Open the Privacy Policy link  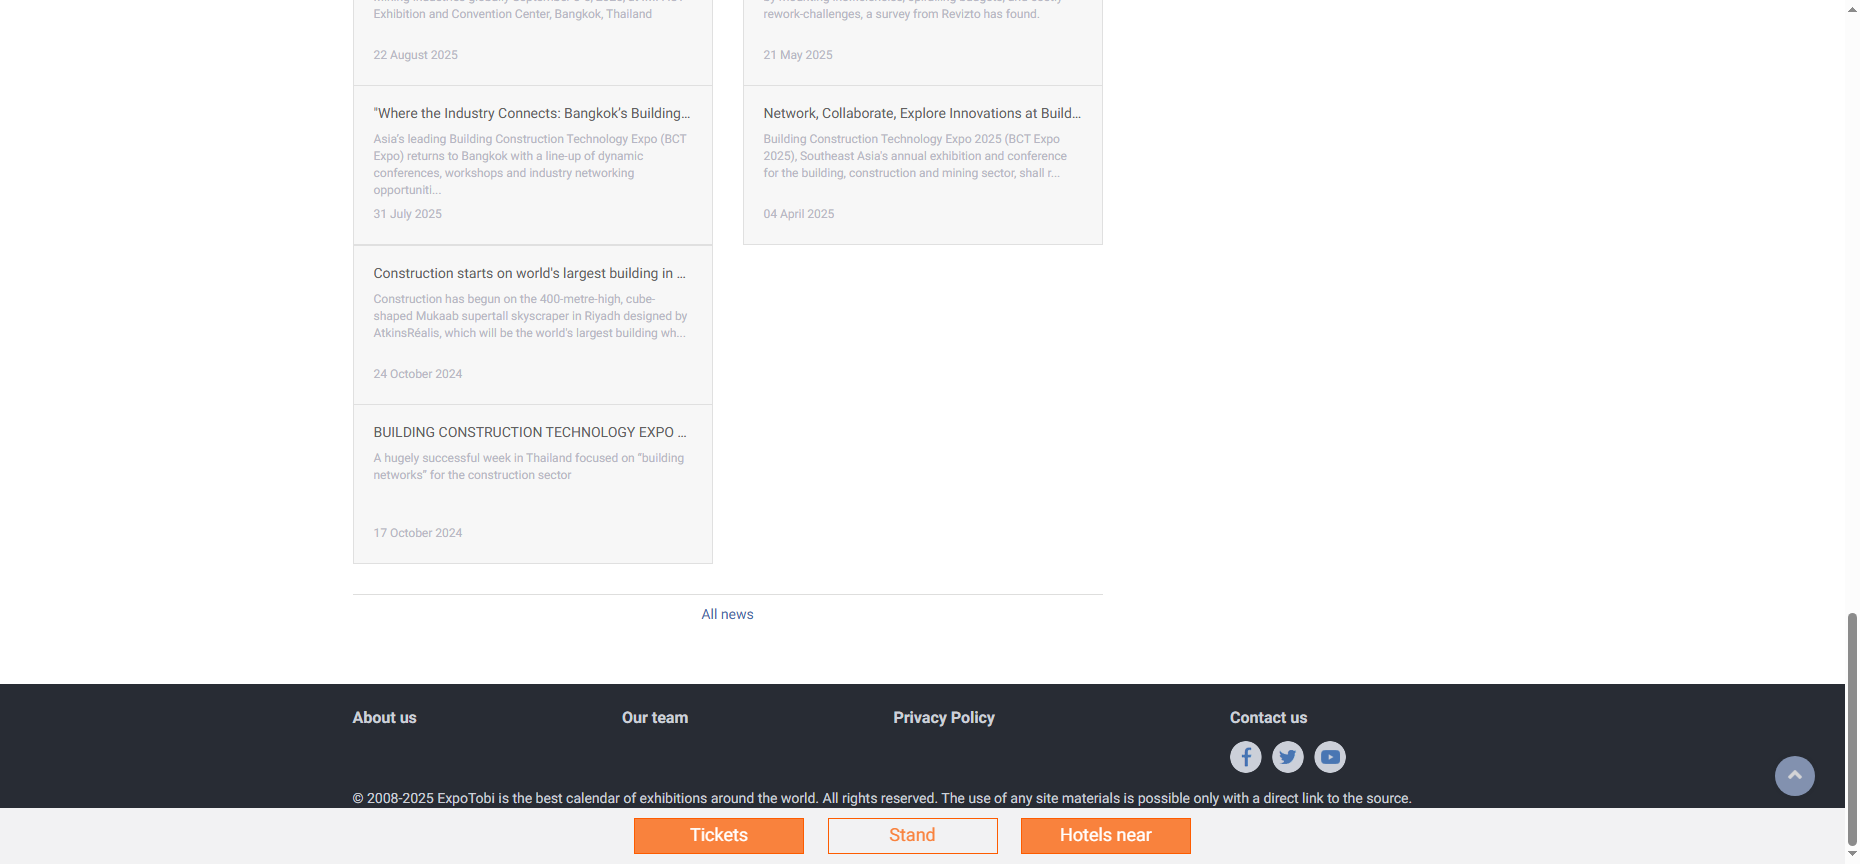point(943,718)
